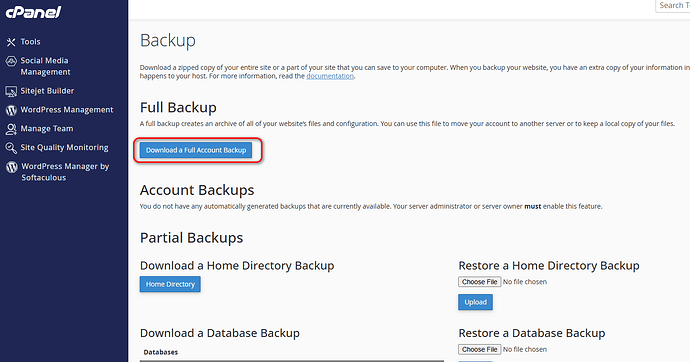Focus the Search Tools field

(672, 6)
